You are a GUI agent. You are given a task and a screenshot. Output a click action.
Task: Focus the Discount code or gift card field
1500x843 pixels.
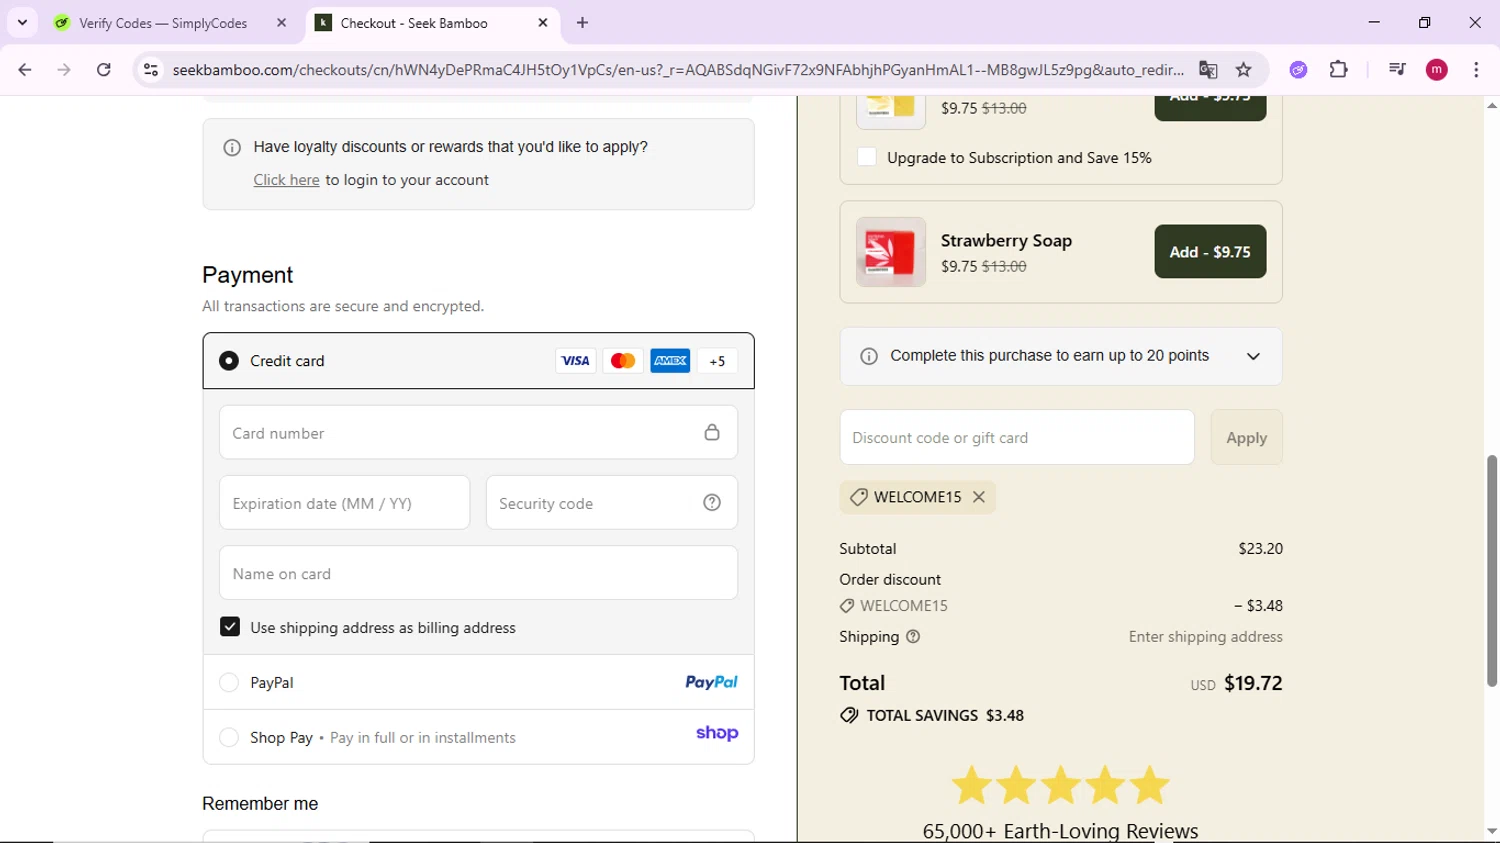(1017, 437)
